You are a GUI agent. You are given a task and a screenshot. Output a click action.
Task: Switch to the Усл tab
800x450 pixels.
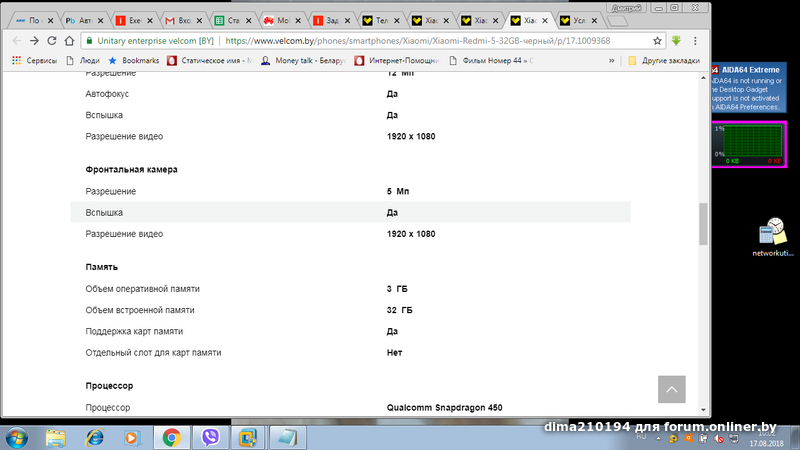coord(579,20)
